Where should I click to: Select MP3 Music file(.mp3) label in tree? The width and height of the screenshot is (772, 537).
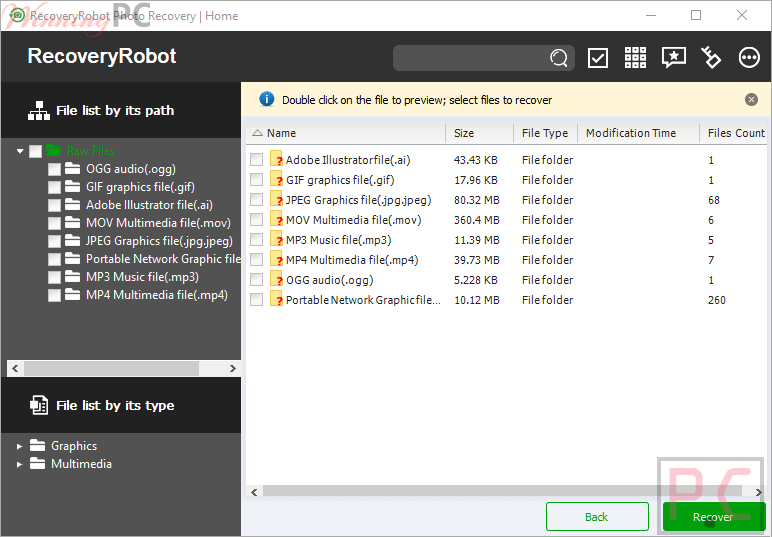point(142,277)
